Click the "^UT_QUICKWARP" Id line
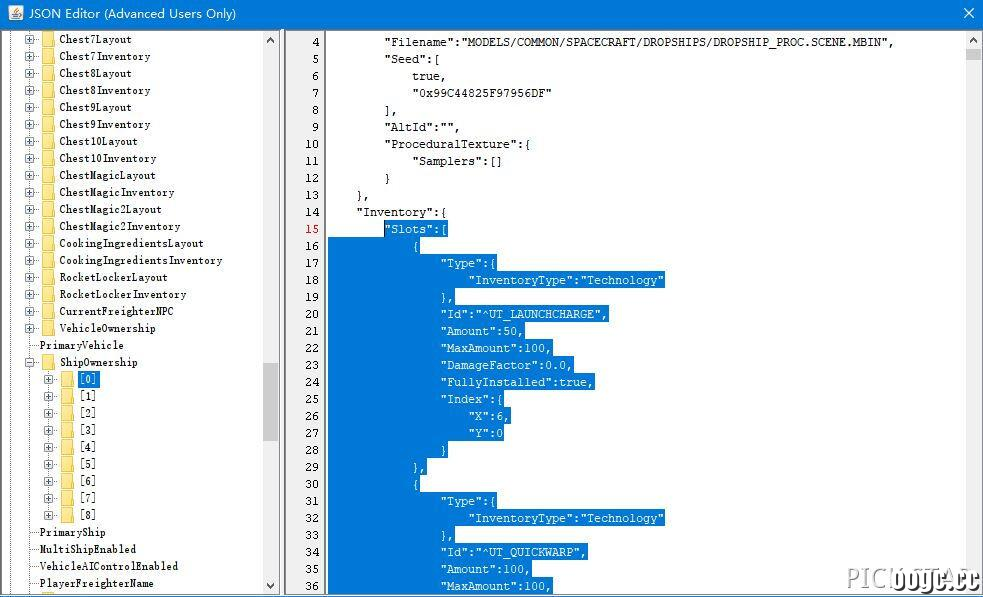 [x=513, y=552]
